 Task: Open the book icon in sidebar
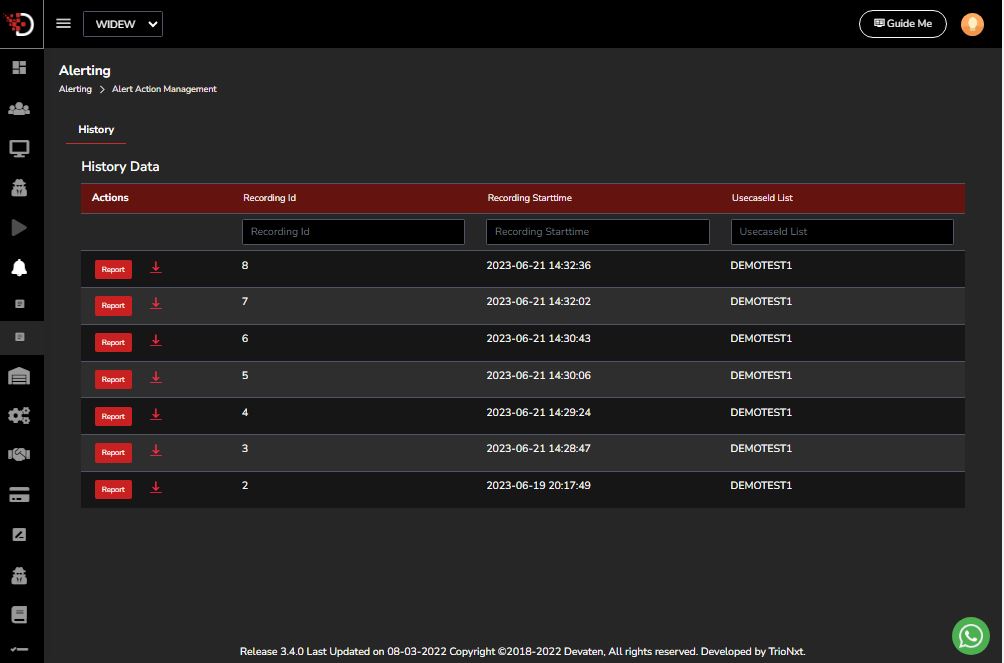19,615
